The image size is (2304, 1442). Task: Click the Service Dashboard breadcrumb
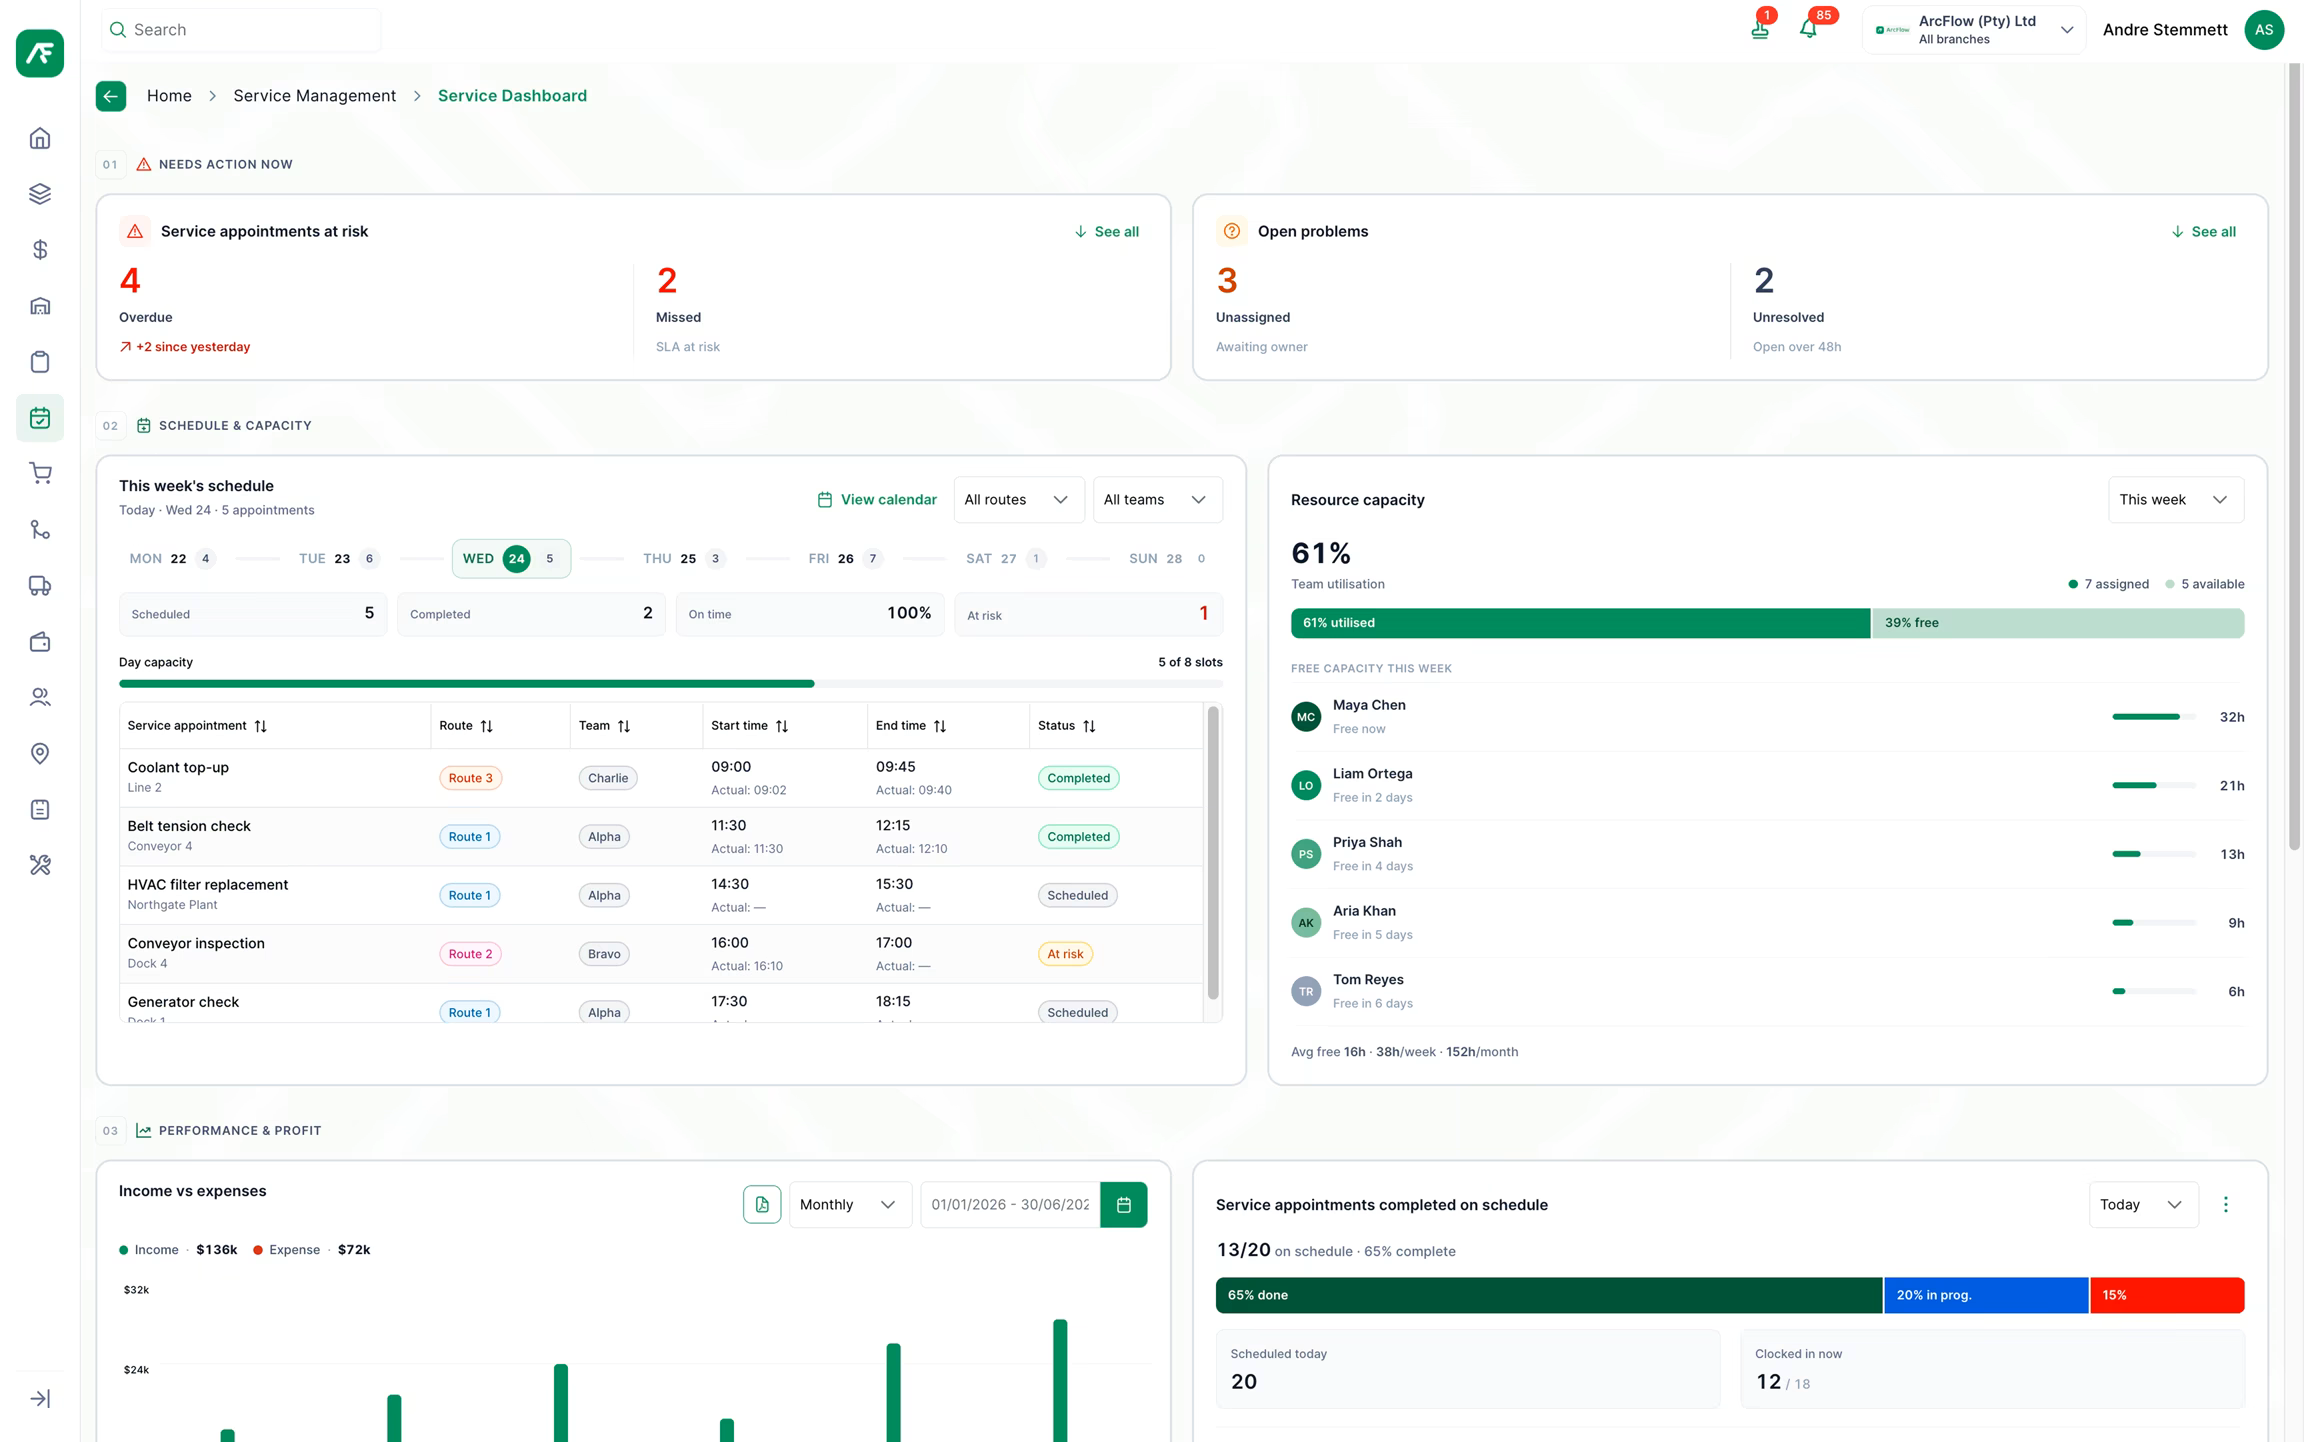point(512,96)
